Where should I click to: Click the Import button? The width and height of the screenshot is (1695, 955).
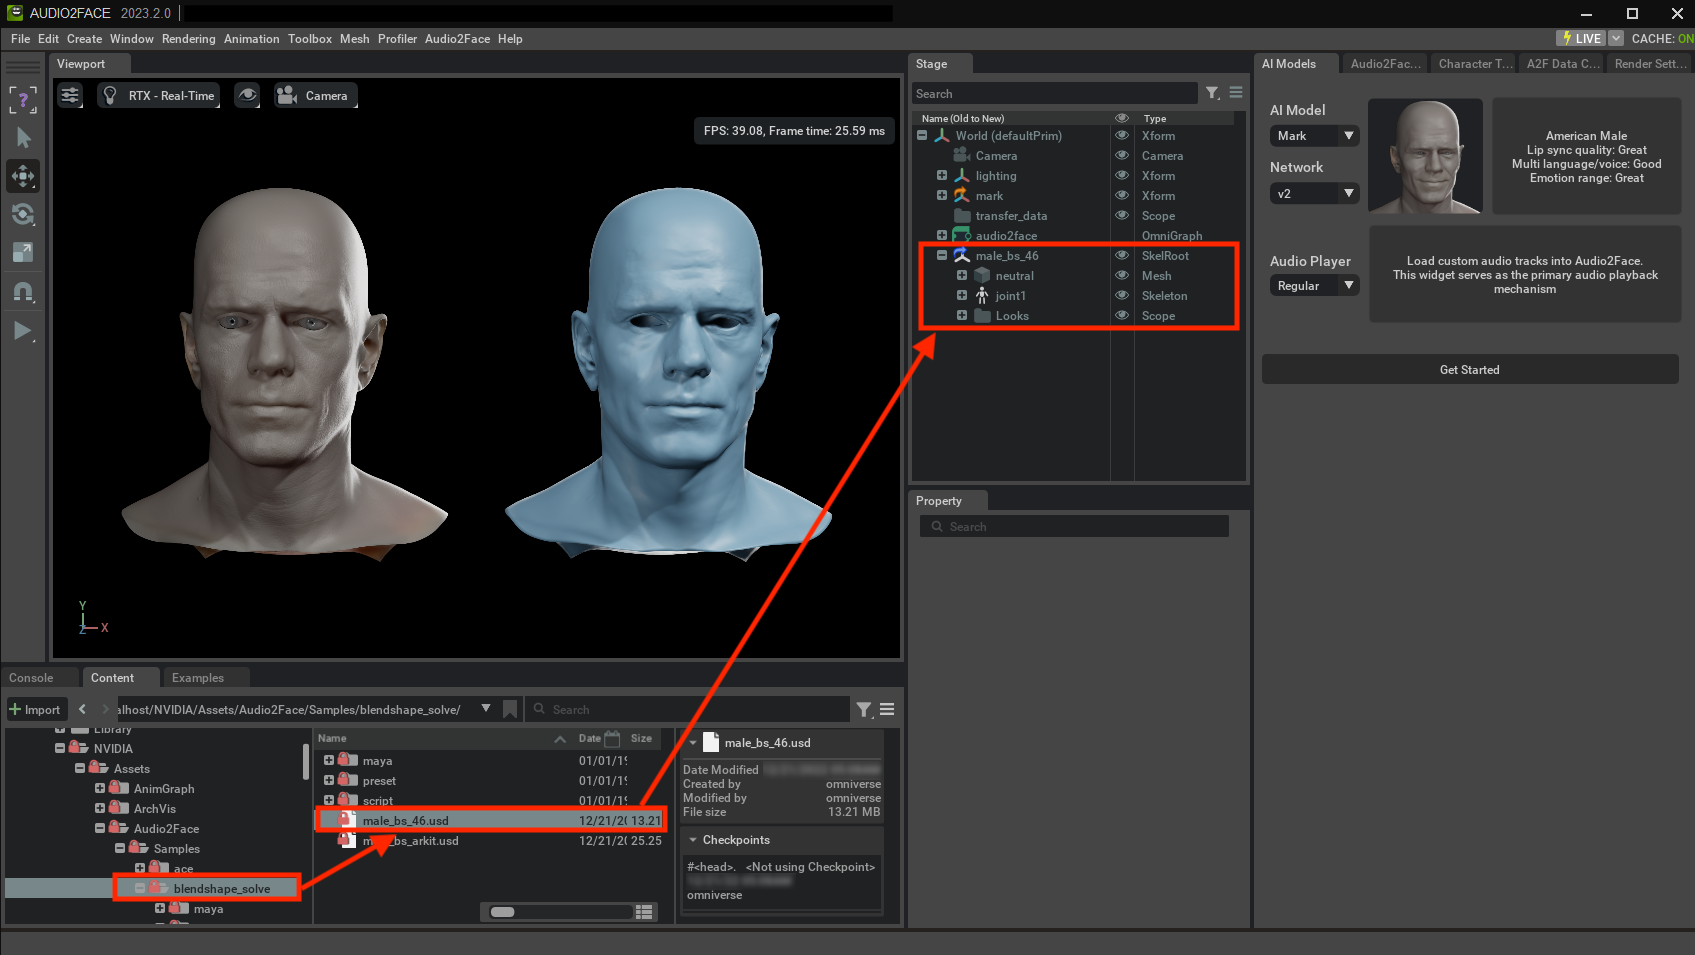pyautogui.click(x=36, y=710)
